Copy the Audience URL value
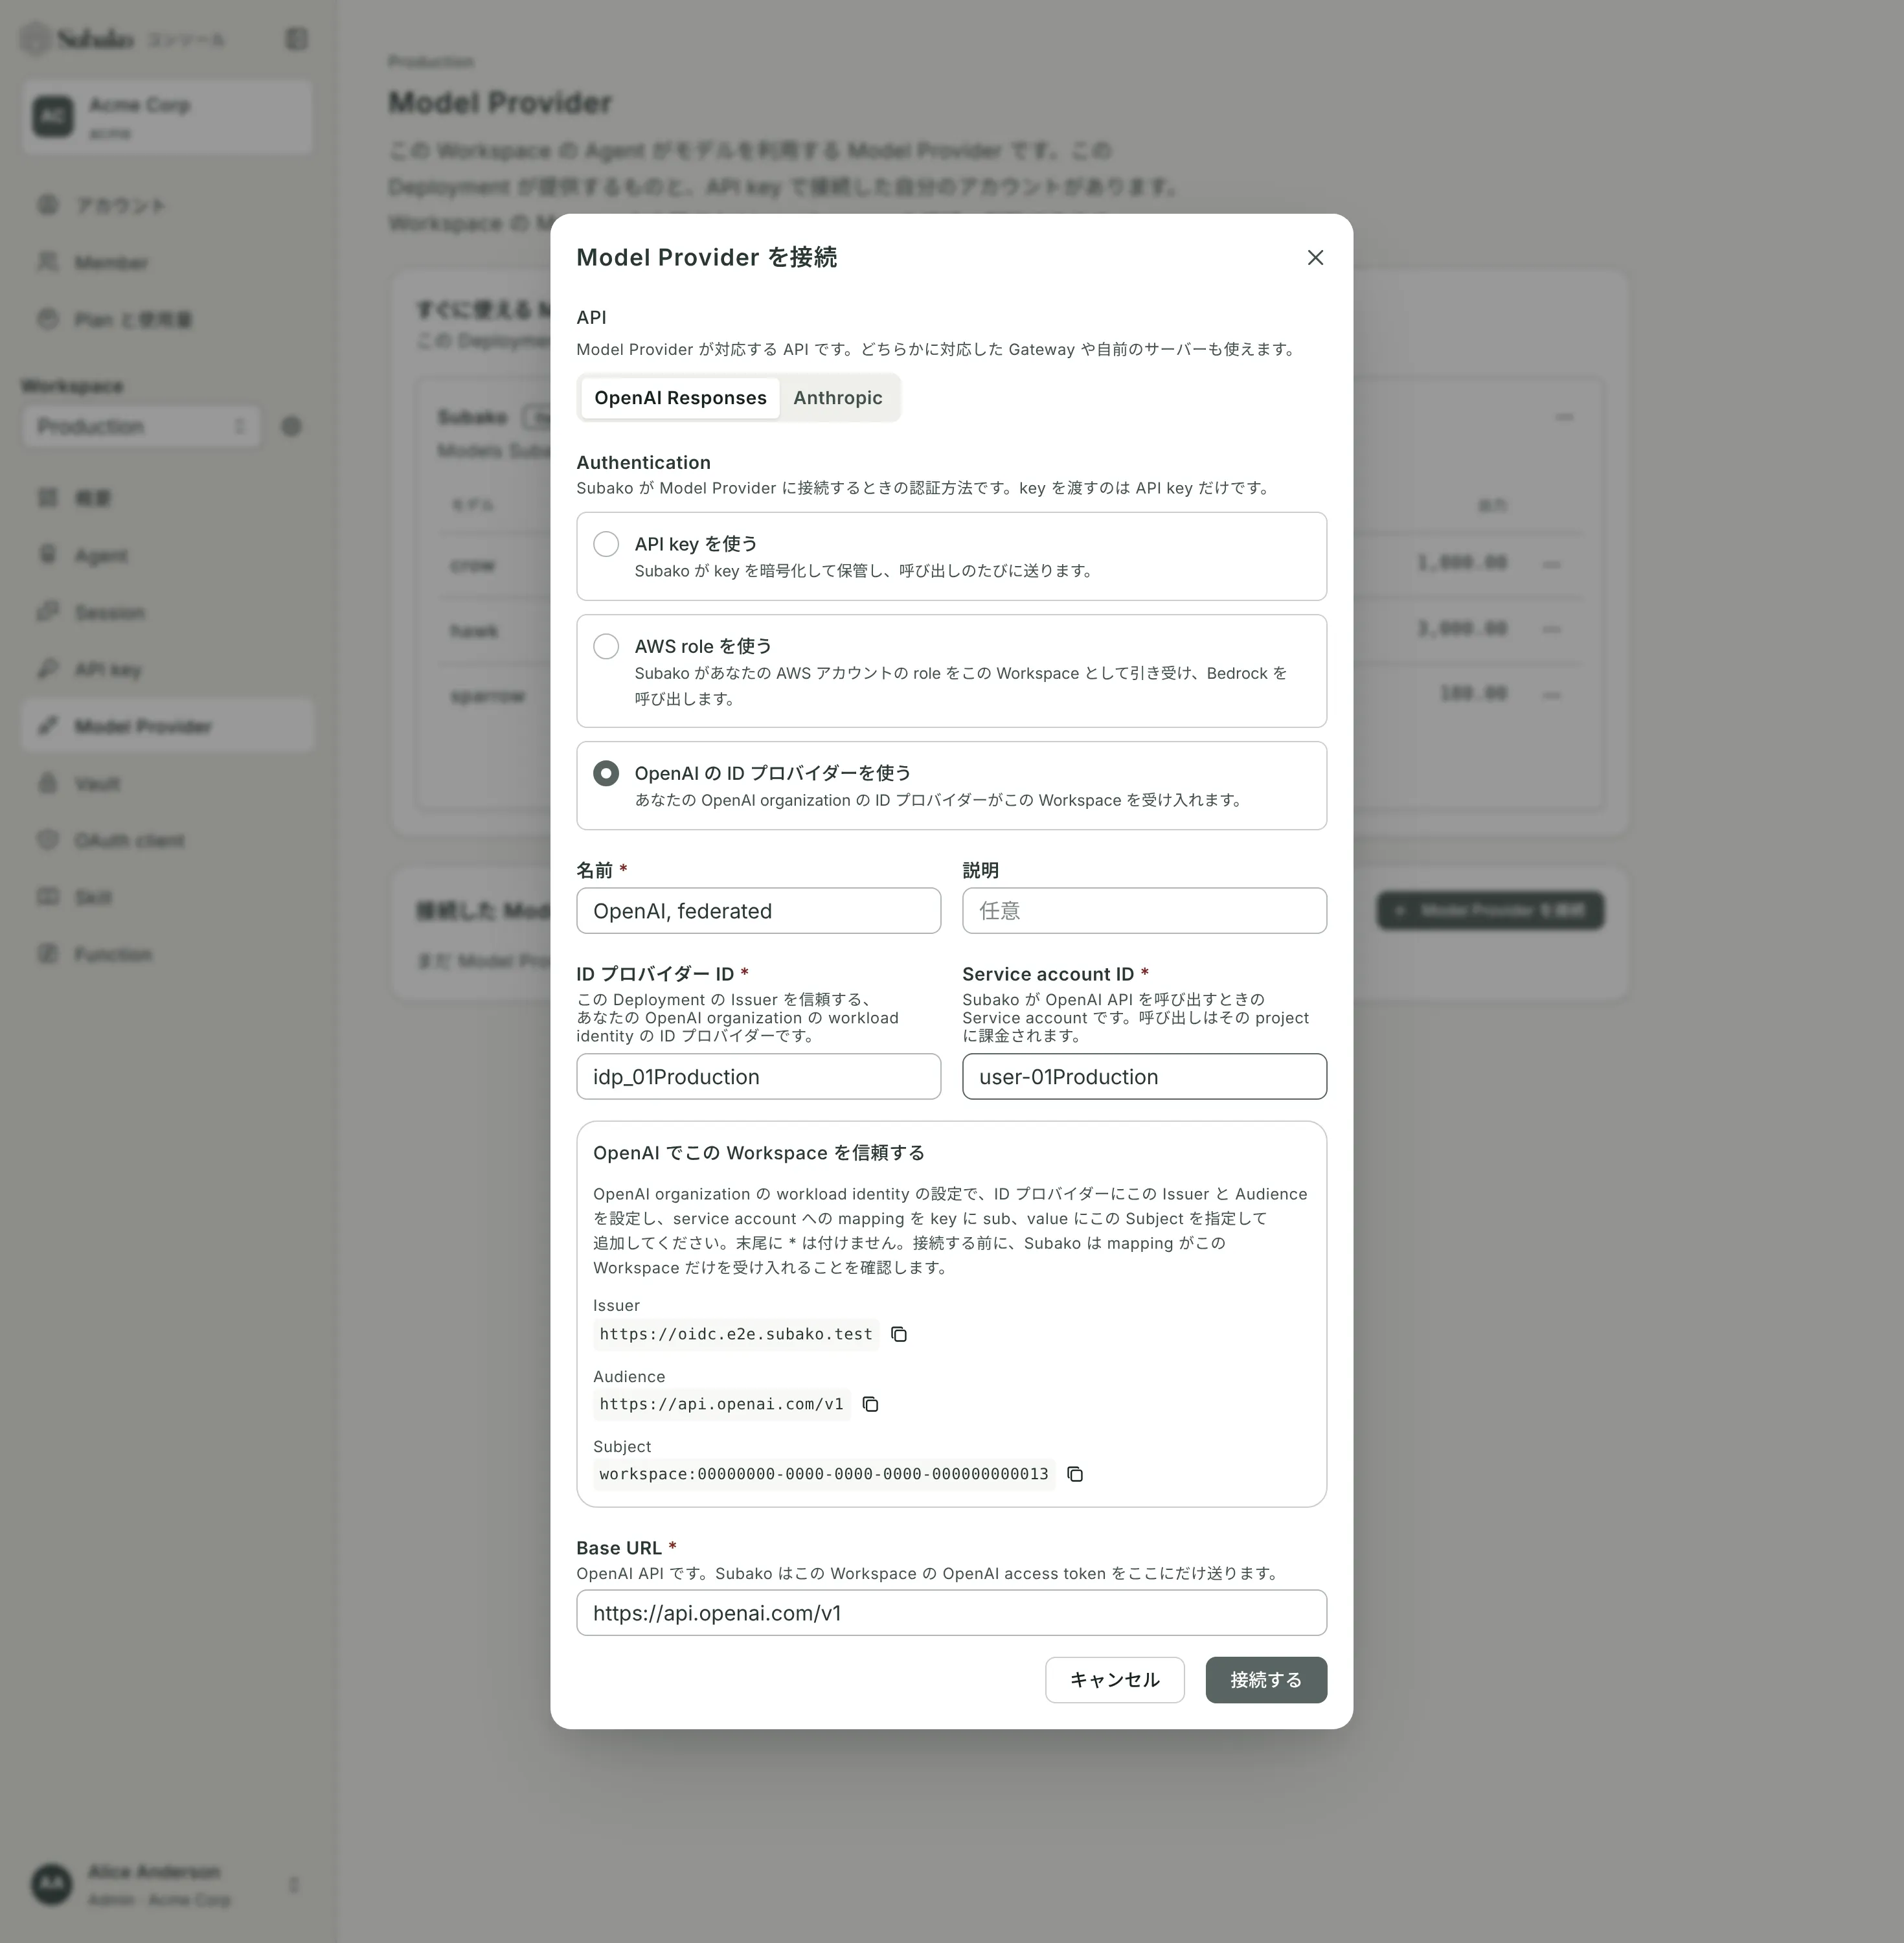The height and width of the screenshot is (1943, 1904). coord(870,1404)
